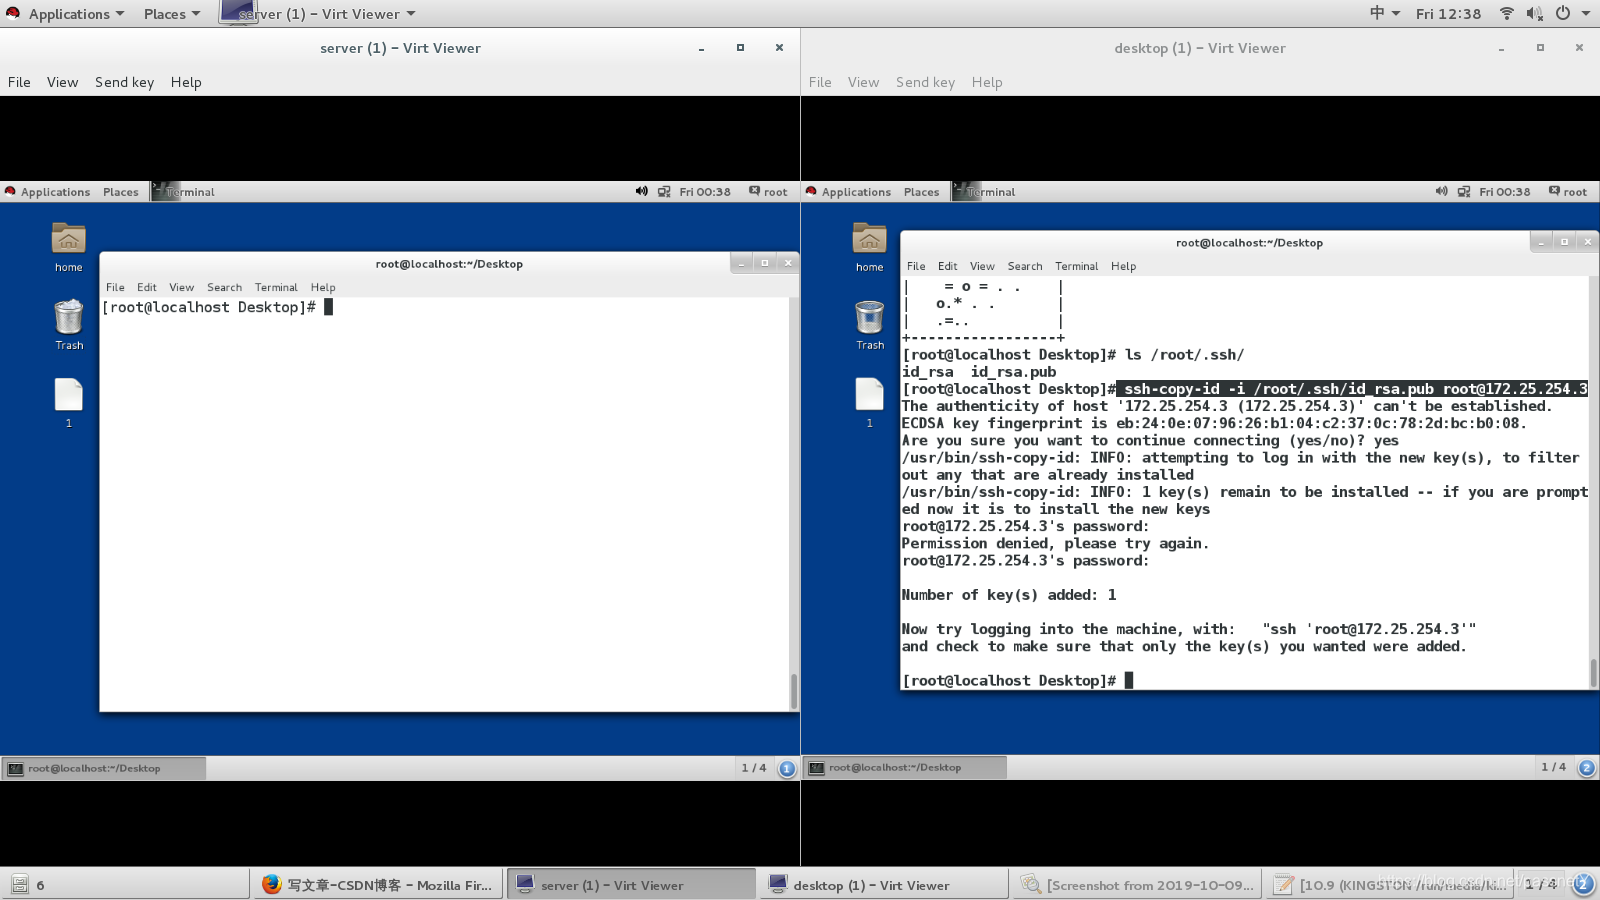Open View menu in desktop guest terminal
The height and width of the screenshot is (900, 1600).
tap(982, 266)
